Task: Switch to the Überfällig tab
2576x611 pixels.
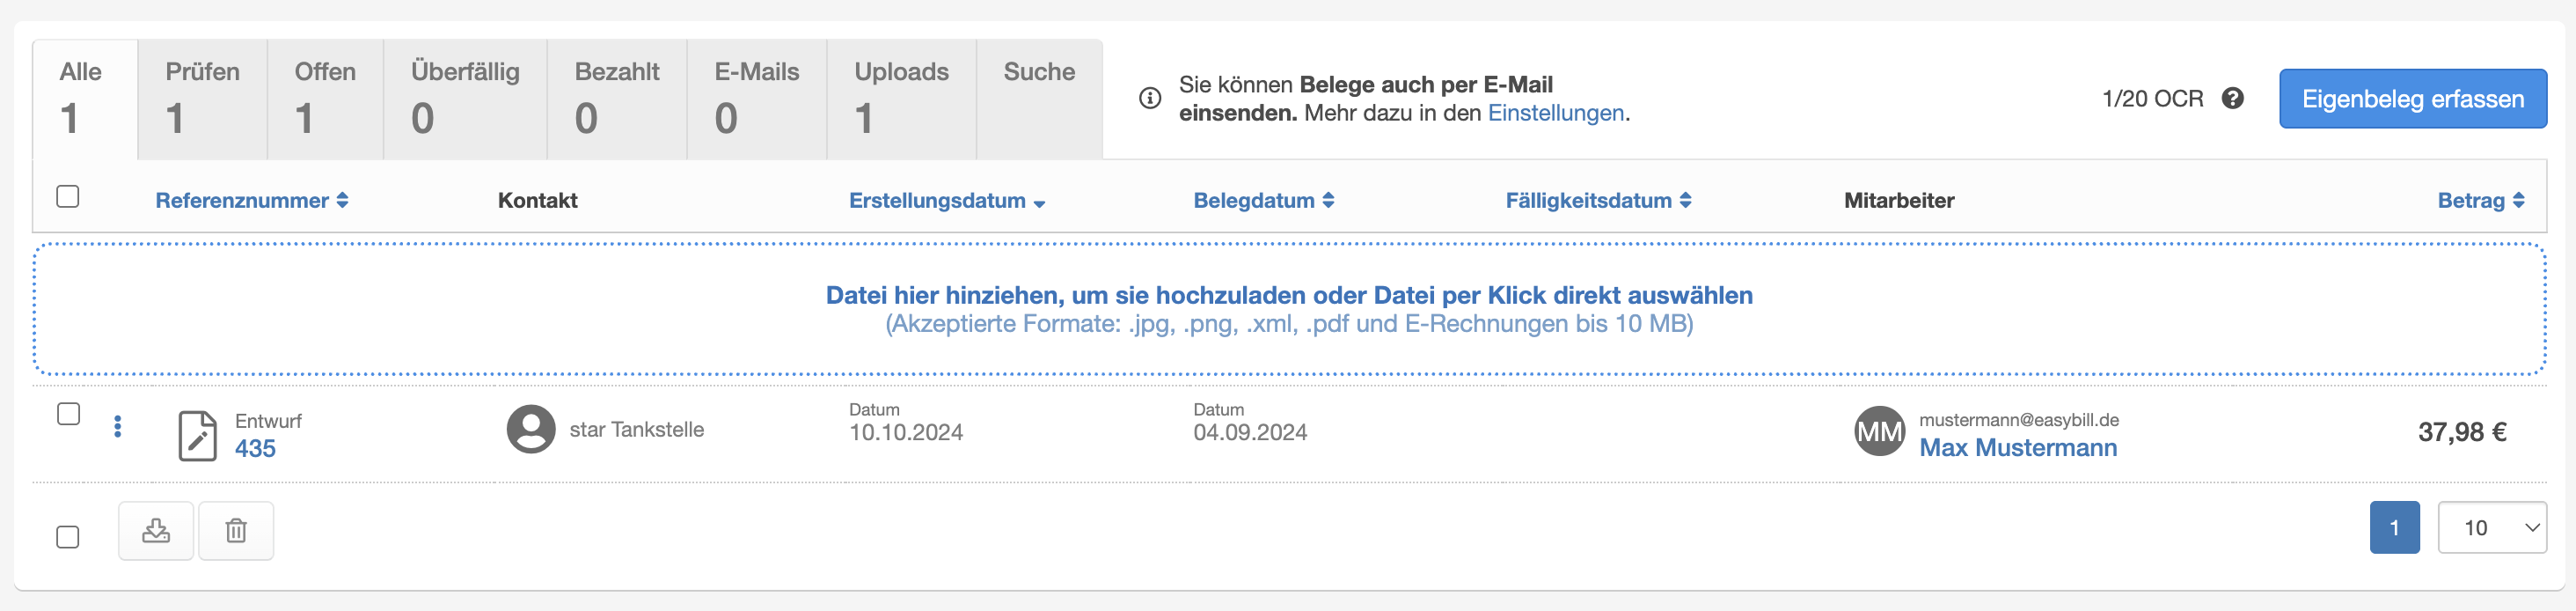Action: coord(465,98)
